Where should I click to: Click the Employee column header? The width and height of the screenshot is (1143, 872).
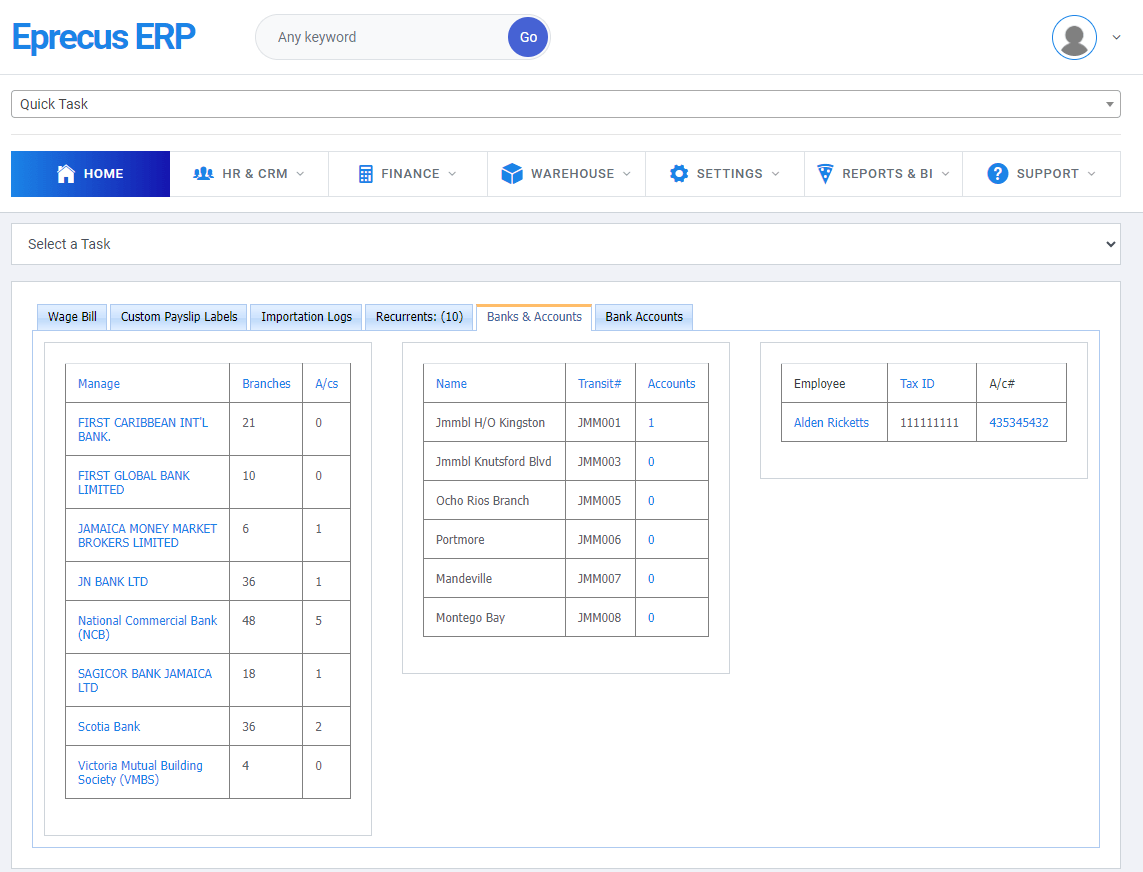pyautogui.click(x=819, y=384)
